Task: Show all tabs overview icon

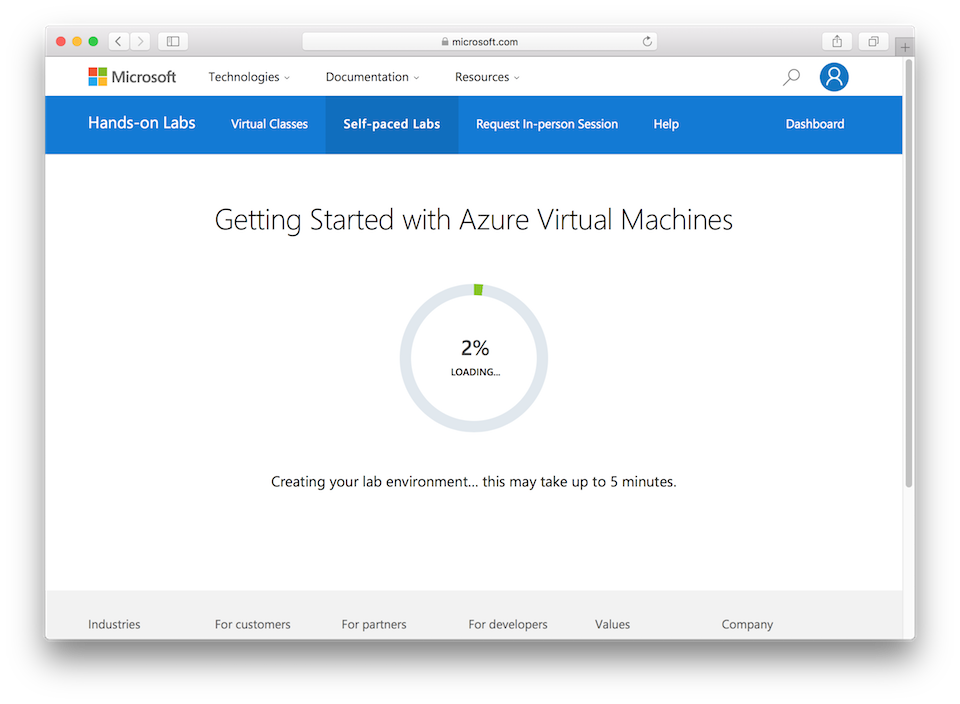Action: [874, 41]
